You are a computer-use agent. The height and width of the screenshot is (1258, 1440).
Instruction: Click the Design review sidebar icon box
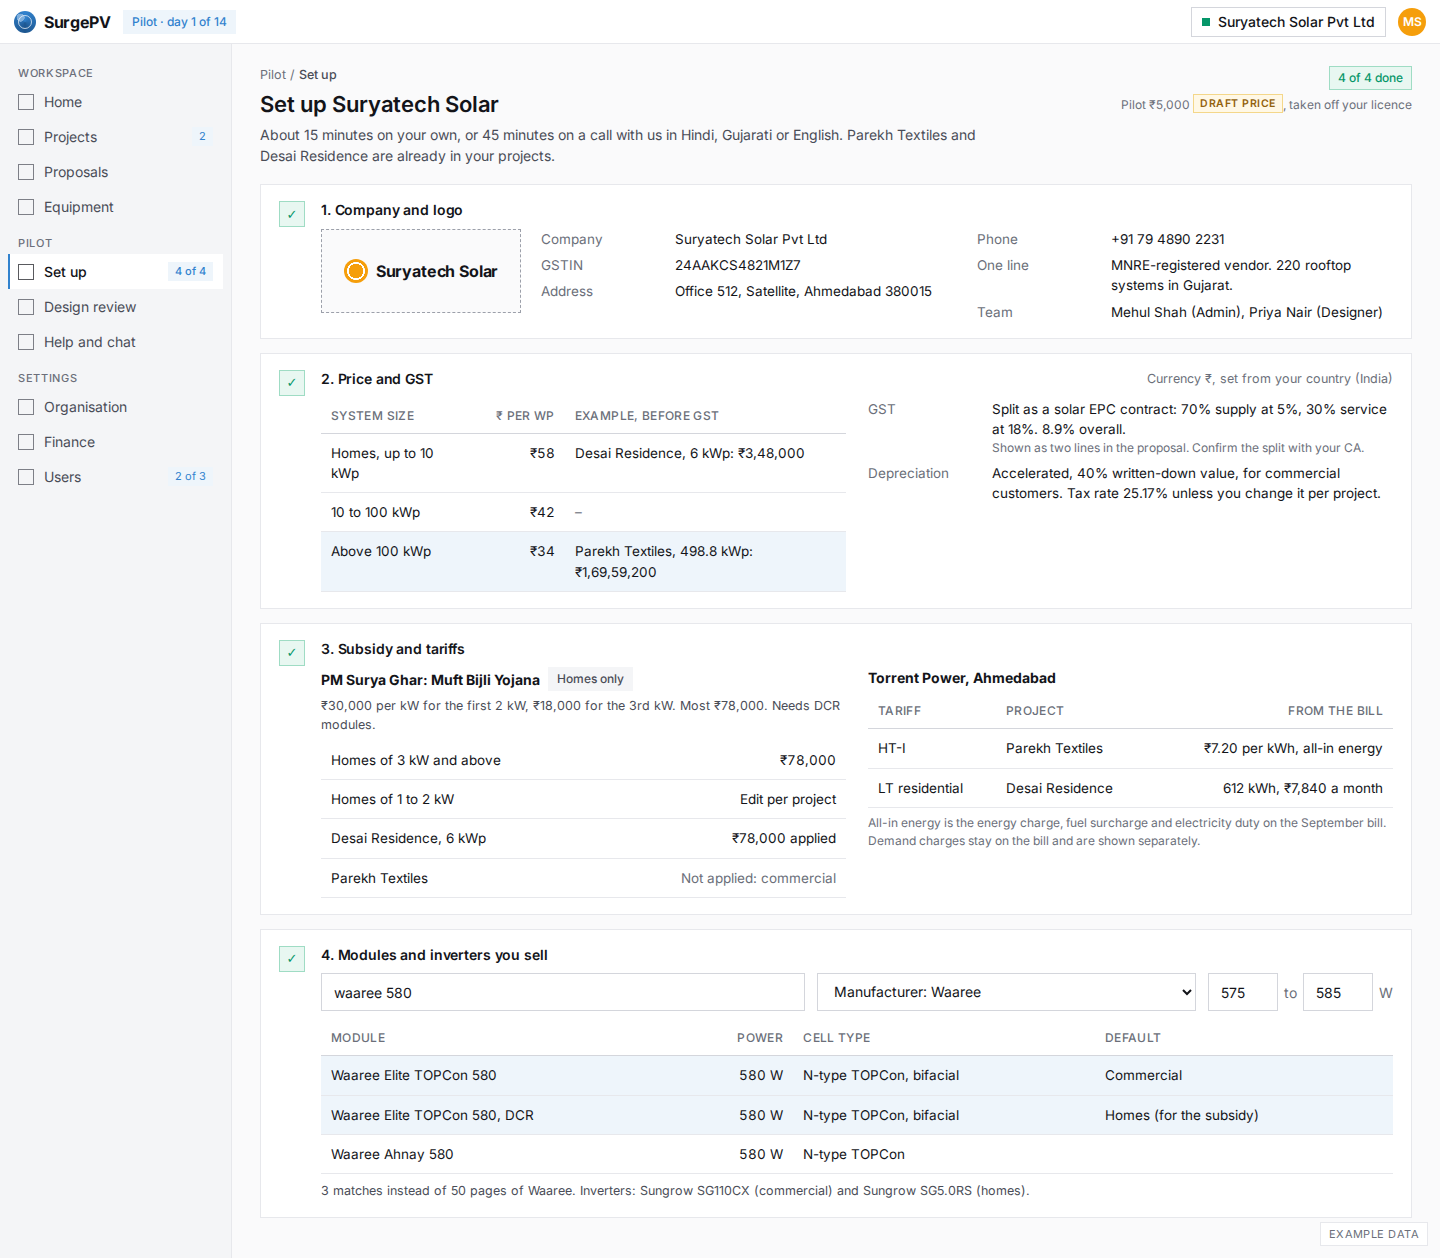point(26,307)
